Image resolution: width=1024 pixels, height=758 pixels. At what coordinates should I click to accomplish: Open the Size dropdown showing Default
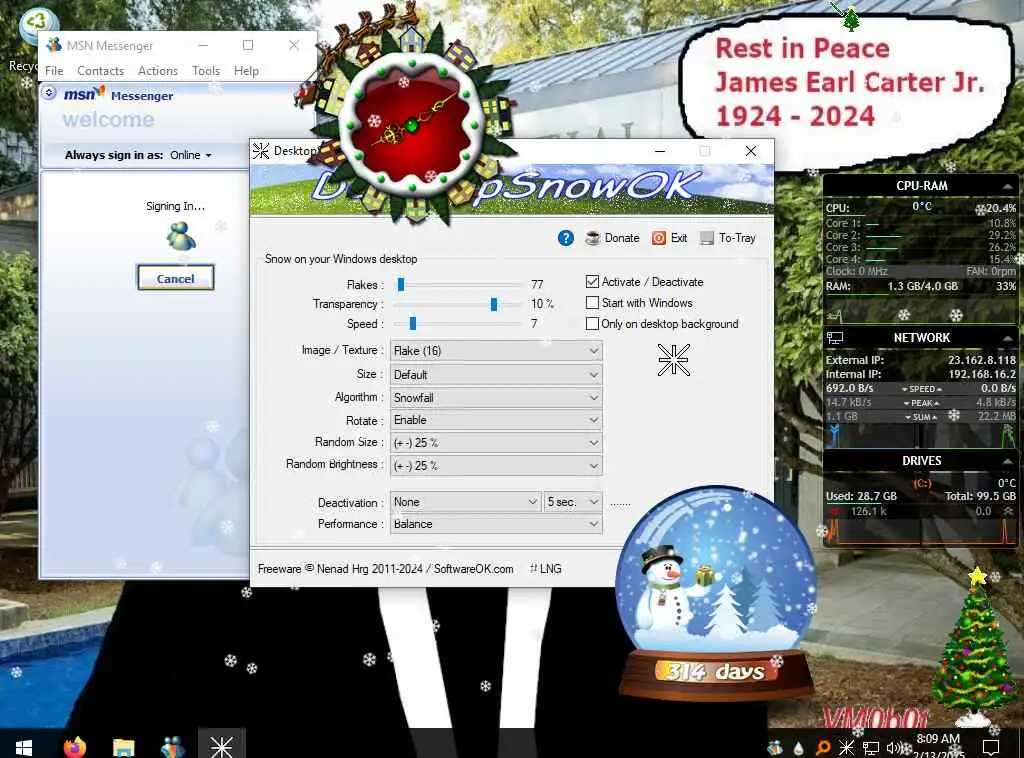496,375
